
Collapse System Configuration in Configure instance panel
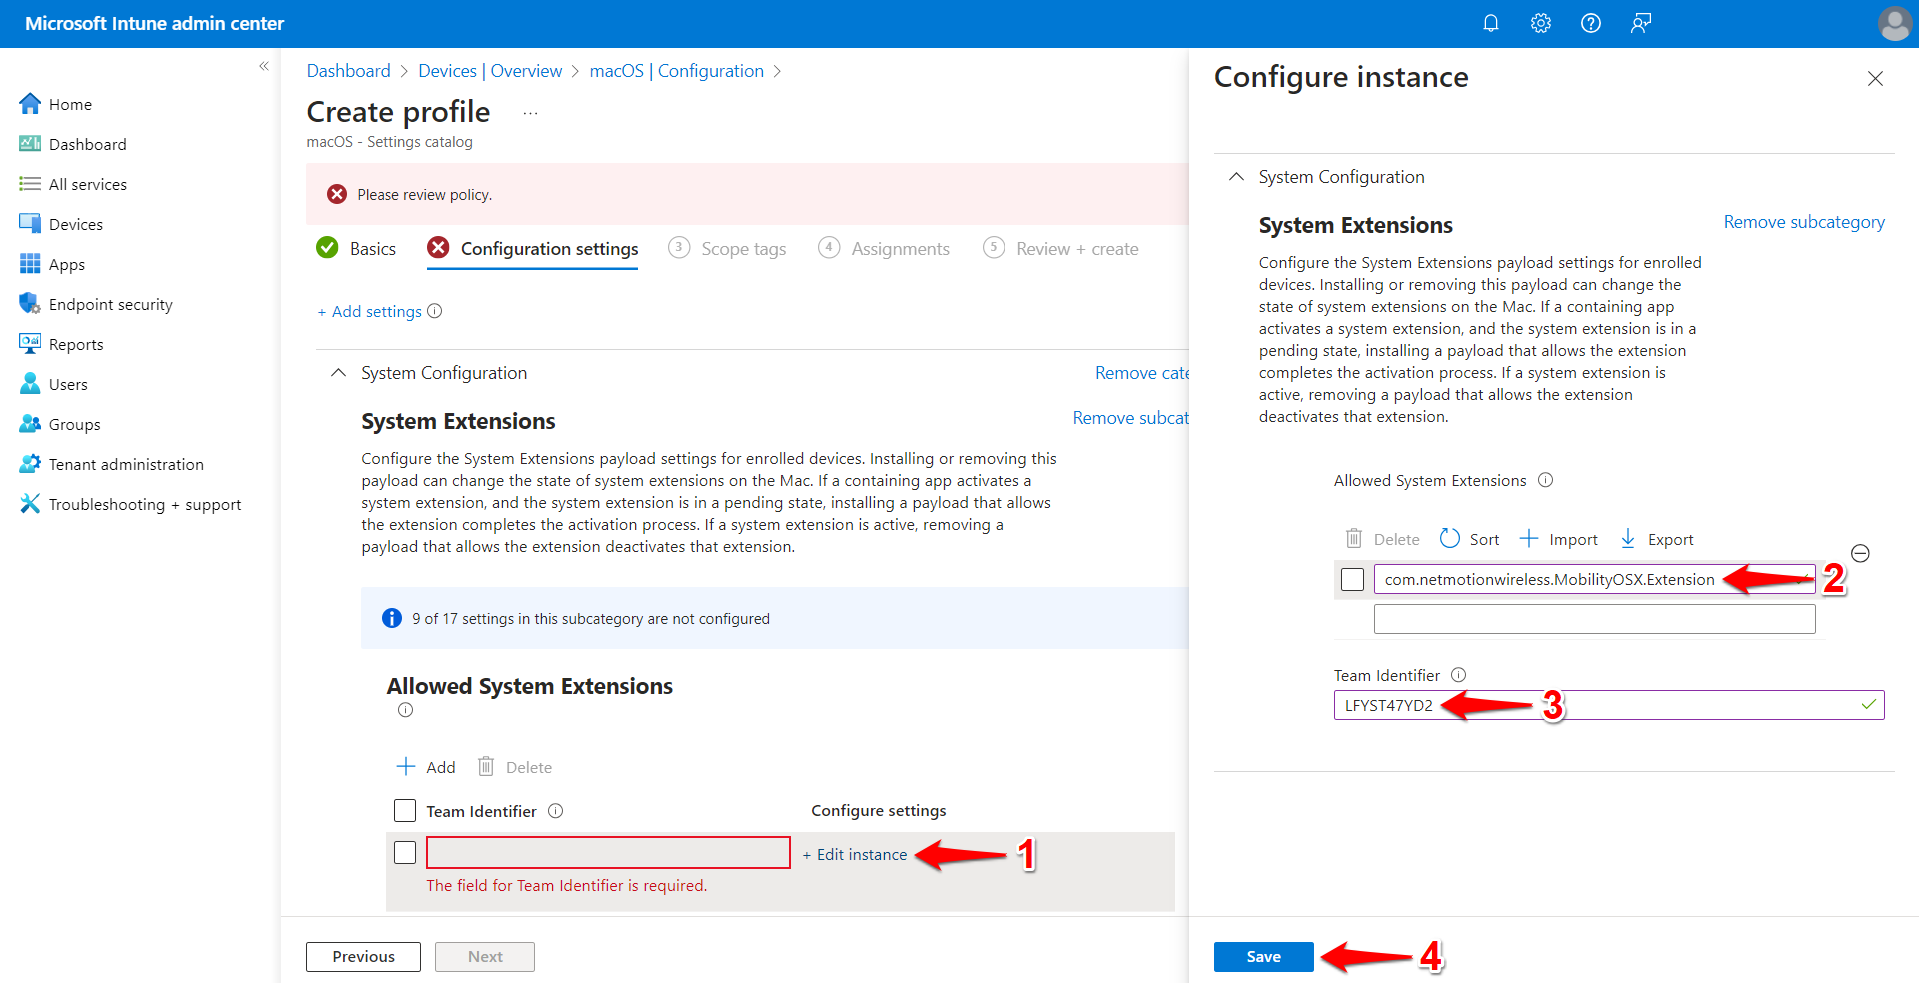tap(1236, 176)
